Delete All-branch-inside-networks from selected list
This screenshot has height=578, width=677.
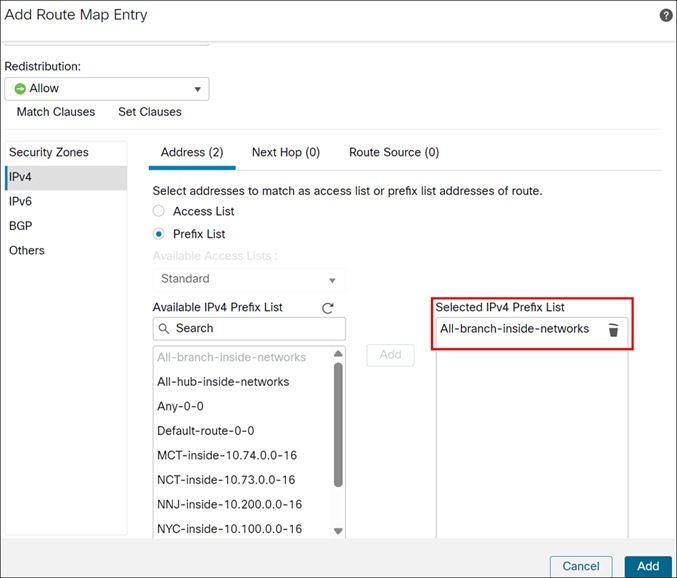[x=613, y=330]
